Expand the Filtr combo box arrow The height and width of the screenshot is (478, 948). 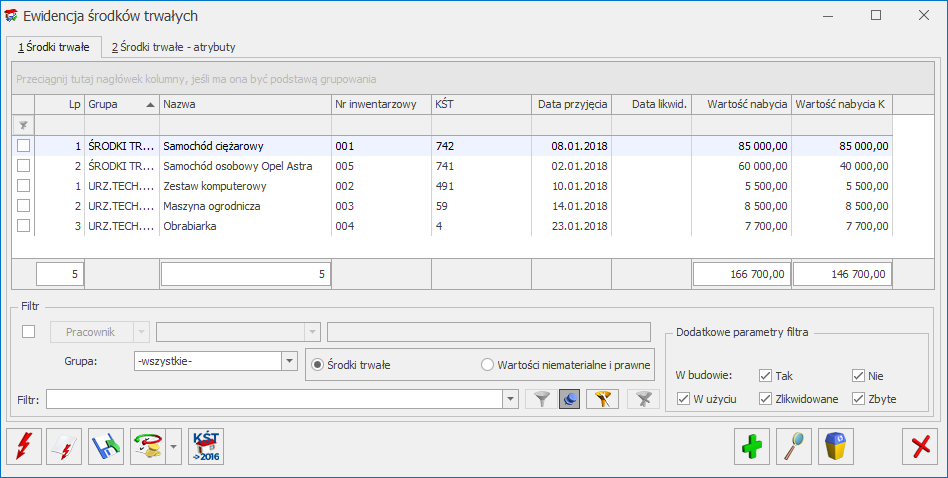(x=511, y=399)
